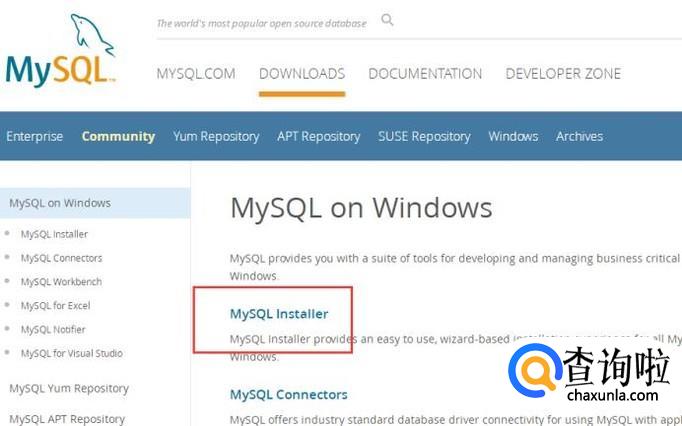The image size is (682, 426).
Task: Open the MYSQL.COM top navigation tab
Action: click(x=196, y=74)
